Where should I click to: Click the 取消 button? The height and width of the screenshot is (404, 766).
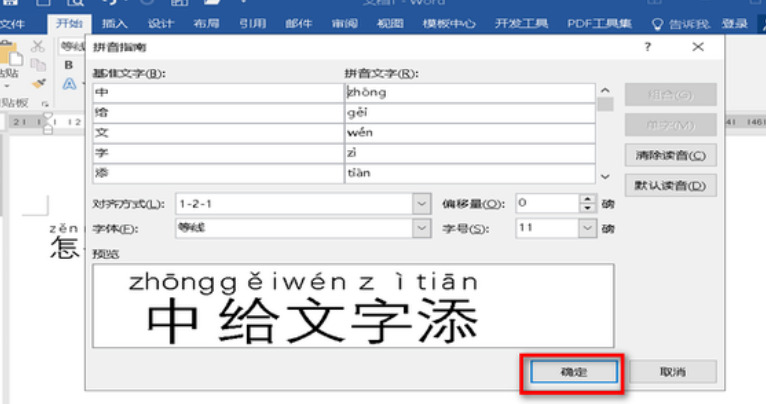673,372
